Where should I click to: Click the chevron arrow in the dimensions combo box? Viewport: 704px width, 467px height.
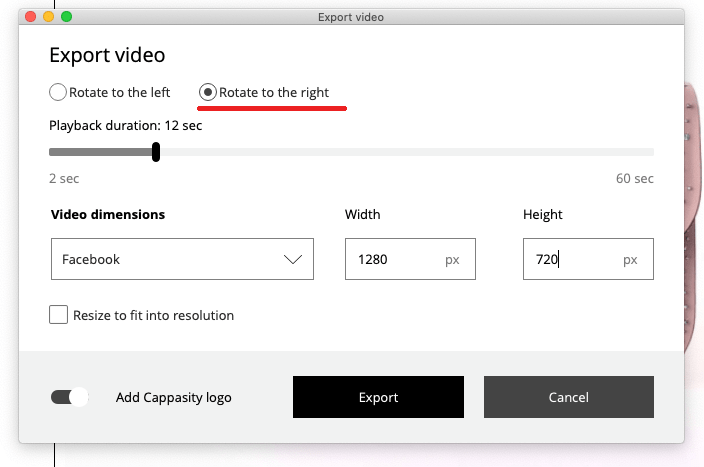click(293, 260)
